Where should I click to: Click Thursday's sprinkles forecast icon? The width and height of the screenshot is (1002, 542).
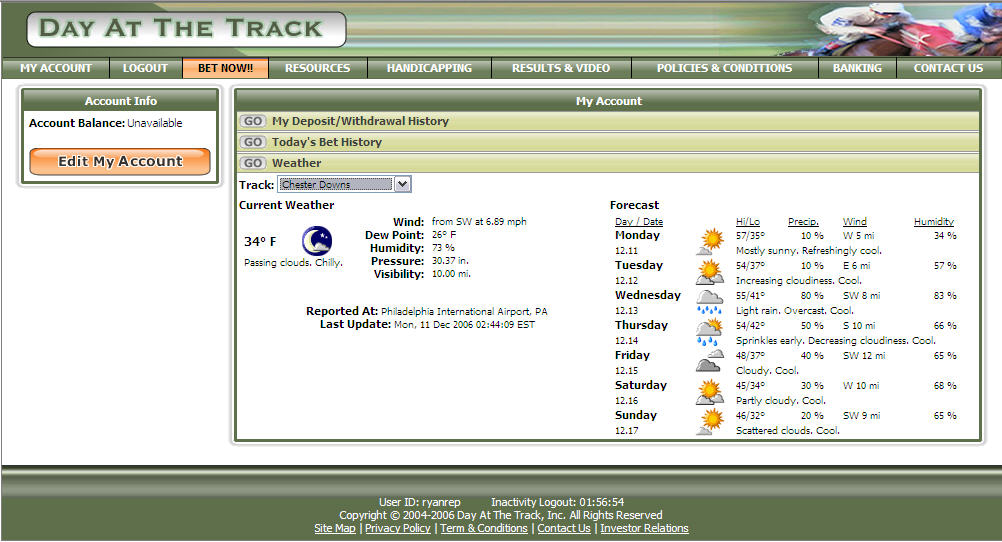click(710, 332)
